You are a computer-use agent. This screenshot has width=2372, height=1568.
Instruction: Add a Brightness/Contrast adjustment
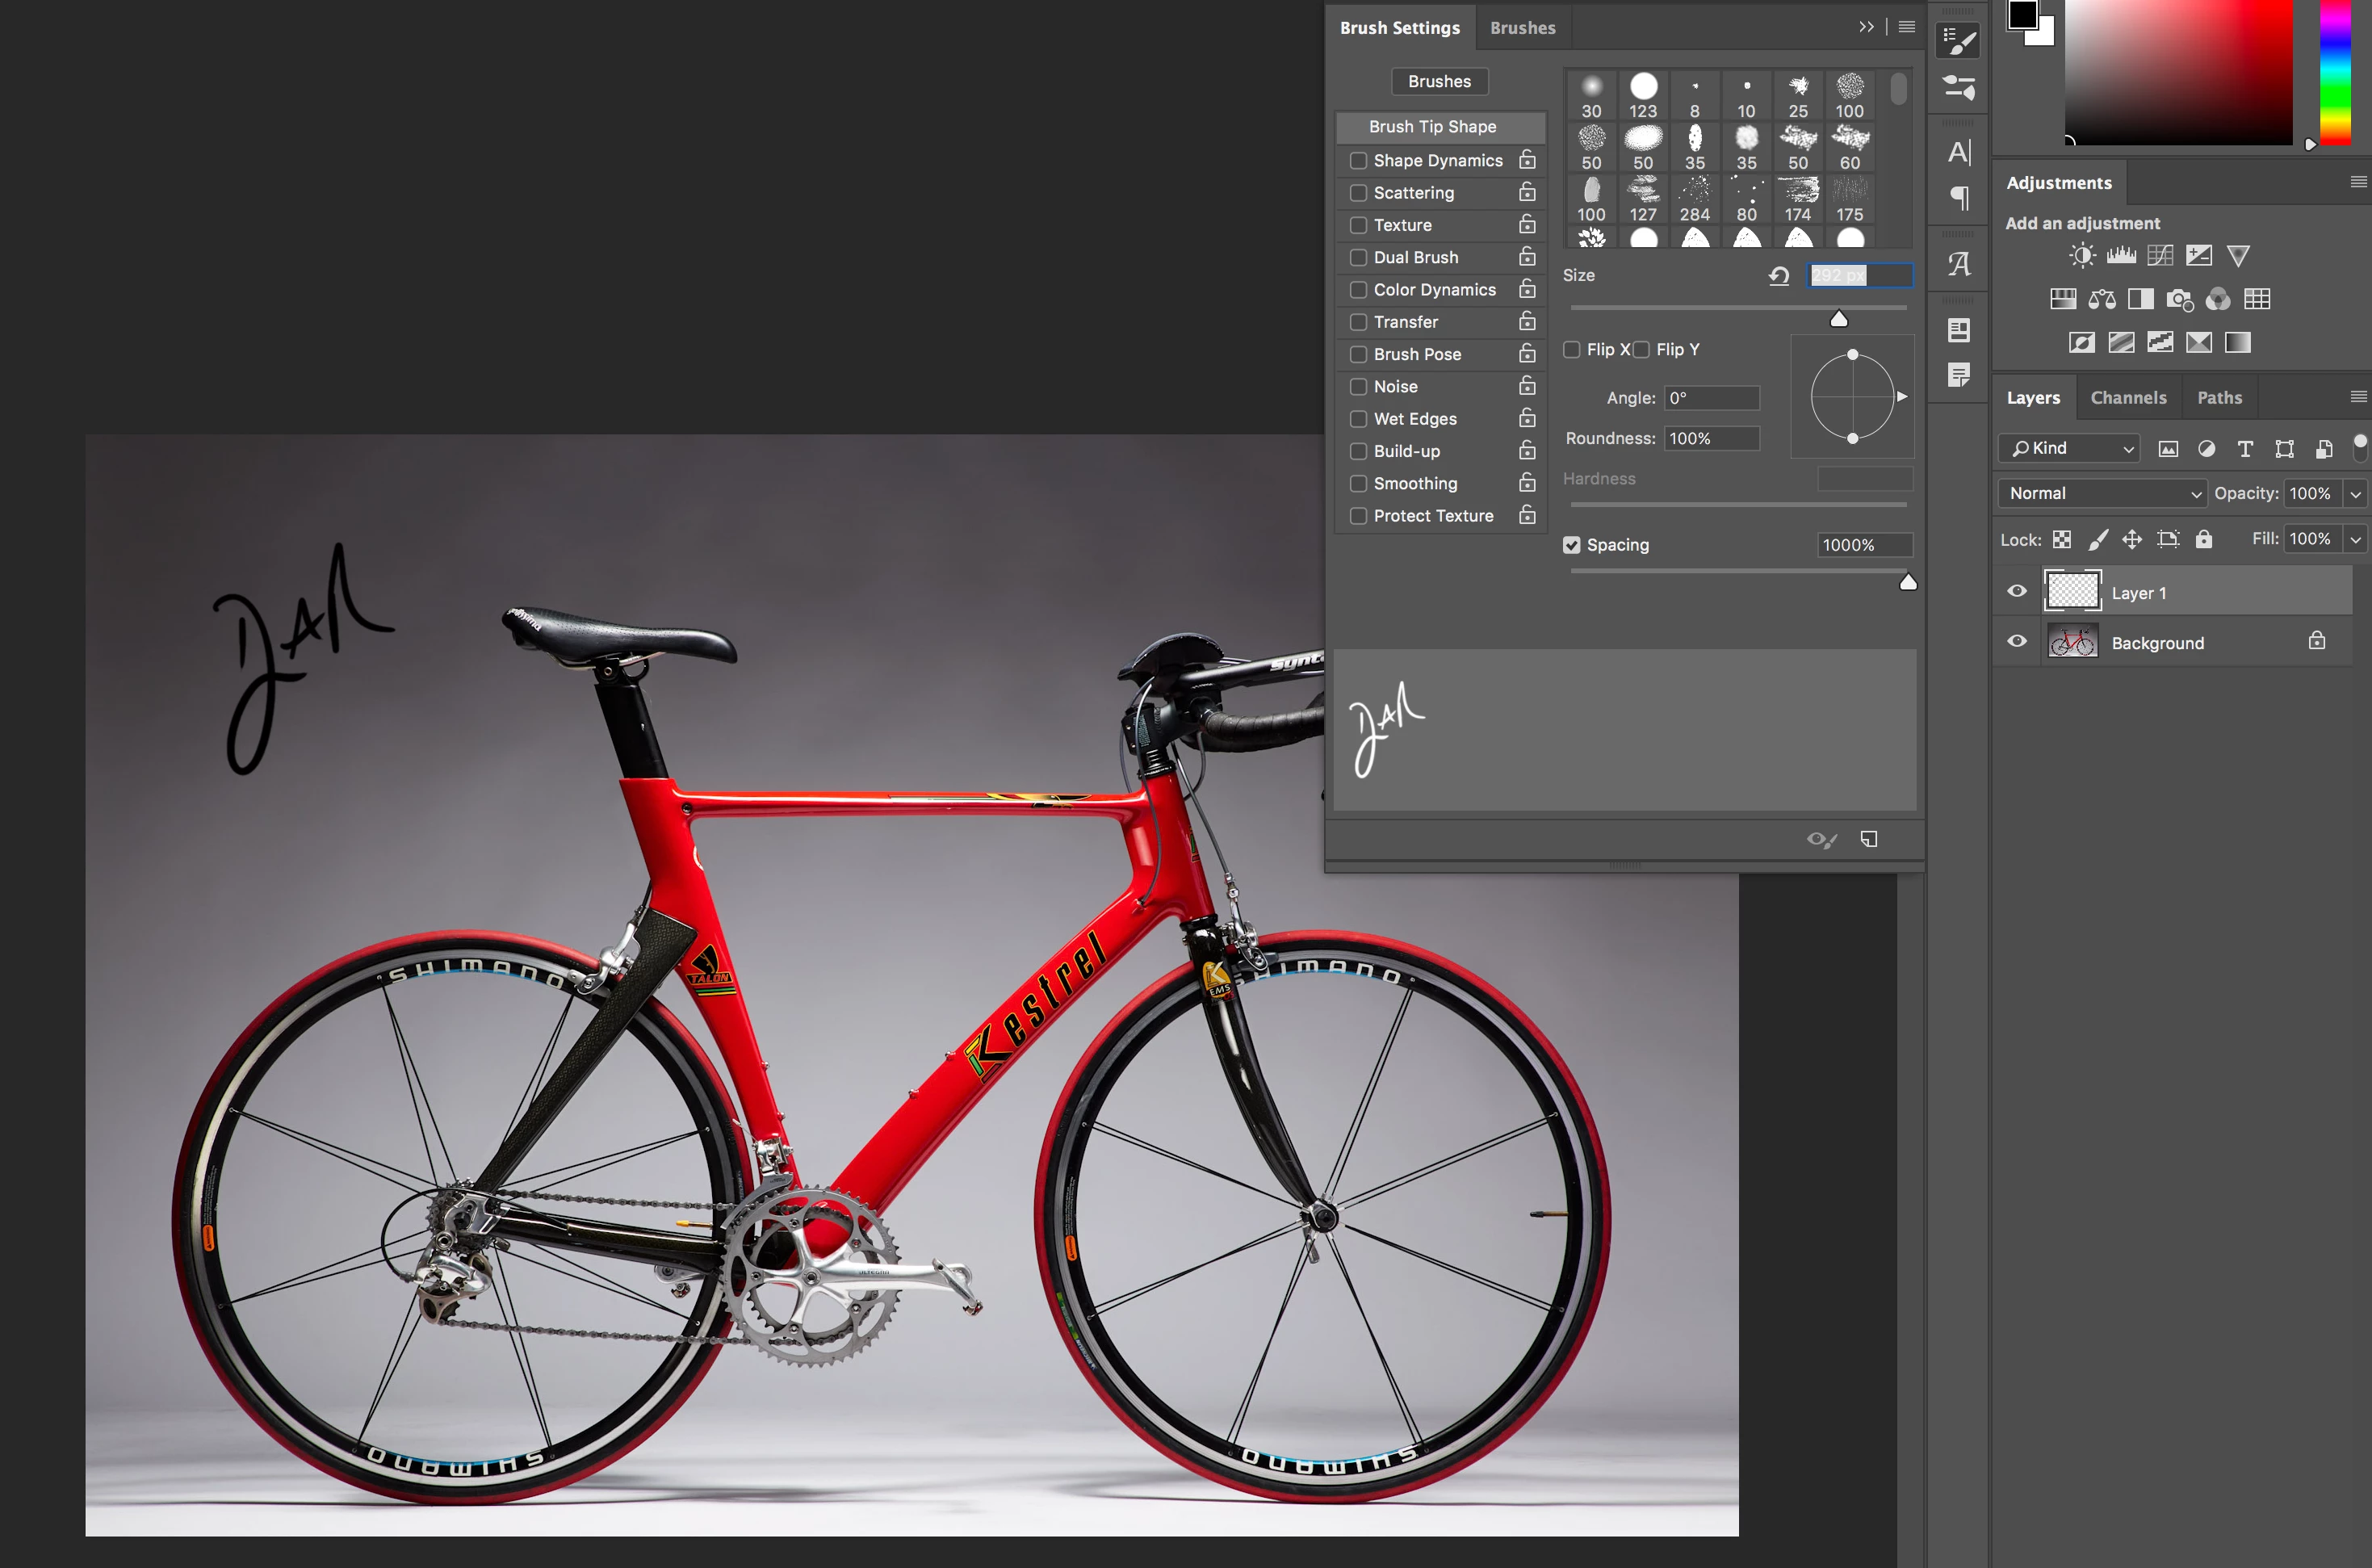(x=2082, y=256)
